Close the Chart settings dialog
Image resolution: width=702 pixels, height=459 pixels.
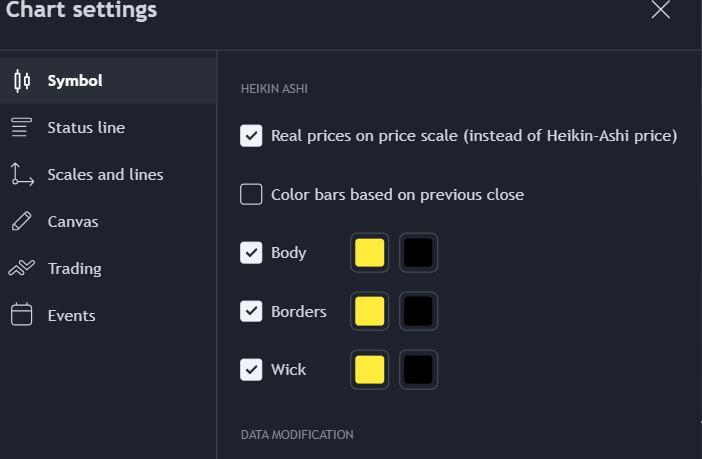tap(660, 10)
